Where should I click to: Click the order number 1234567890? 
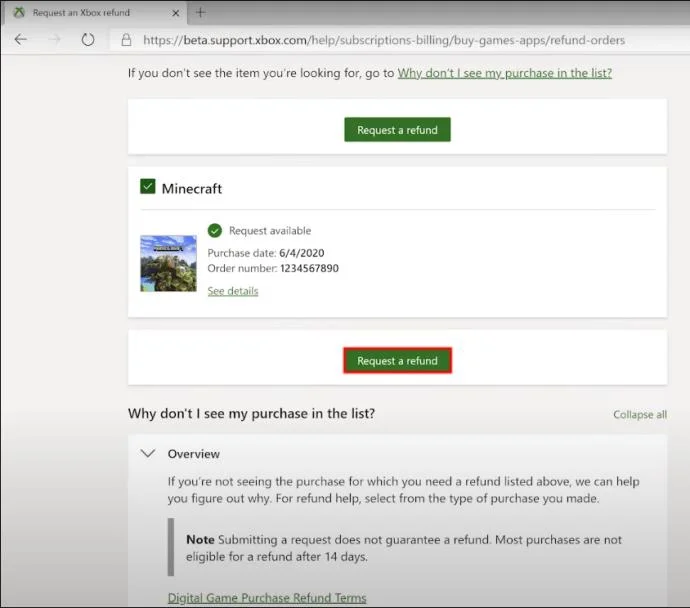[x=309, y=268]
